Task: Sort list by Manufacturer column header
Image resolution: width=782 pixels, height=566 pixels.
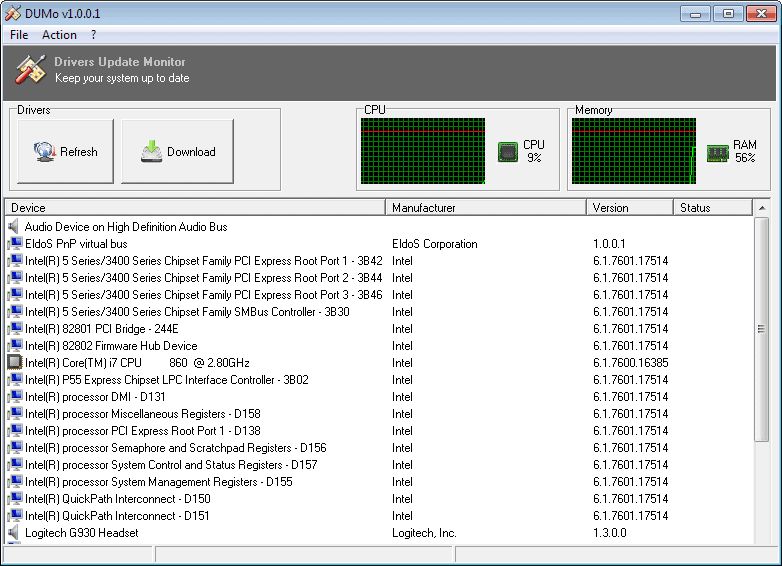Action: [x=485, y=208]
